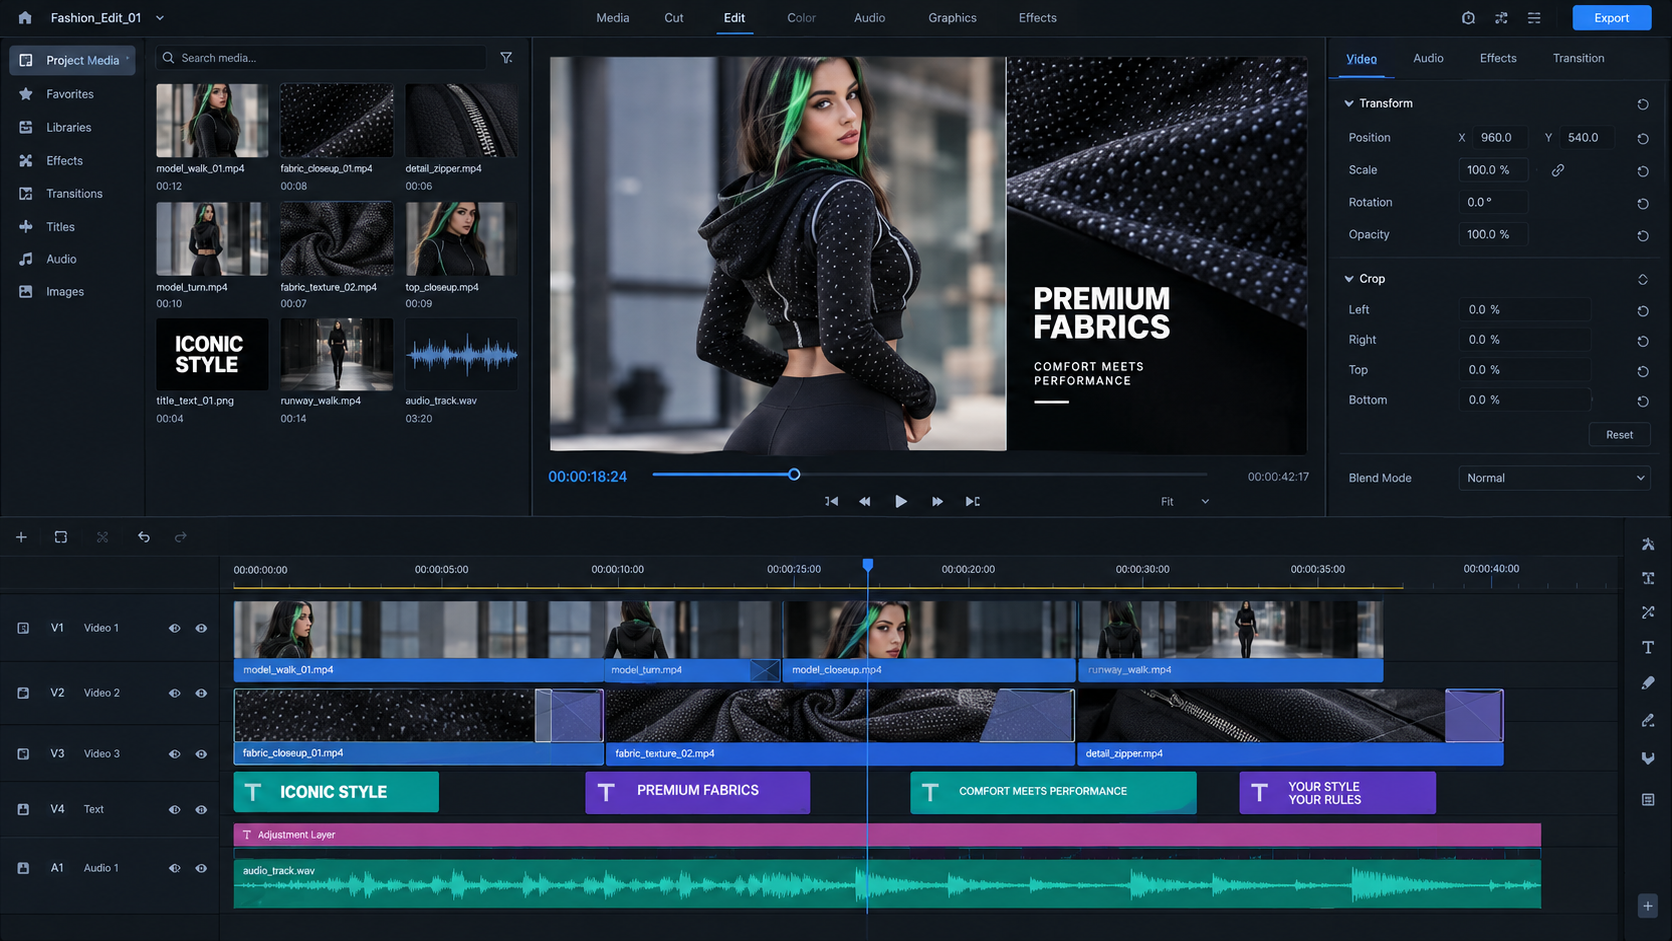The height and width of the screenshot is (941, 1672).
Task: Click the preview playback progress slider handle
Action: coord(794,475)
